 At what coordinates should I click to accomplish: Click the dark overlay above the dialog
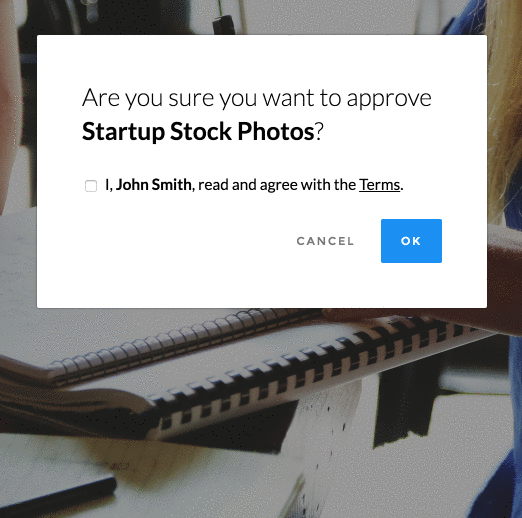pyautogui.click(x=261, y=17)
